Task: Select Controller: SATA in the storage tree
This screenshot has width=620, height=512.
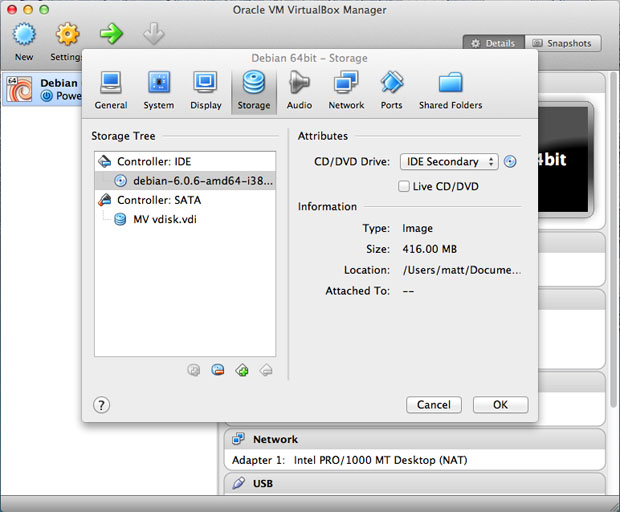Action: [x=185, y=200]
